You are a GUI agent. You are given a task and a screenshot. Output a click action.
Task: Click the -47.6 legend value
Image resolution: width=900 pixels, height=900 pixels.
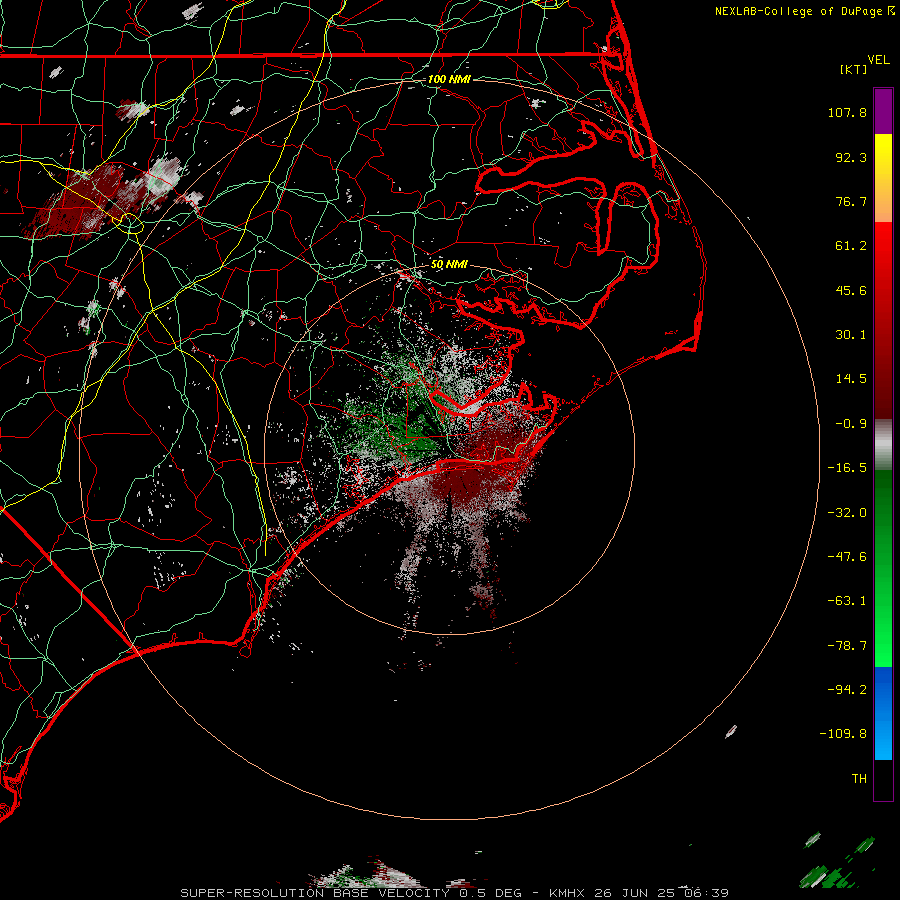(847, 557)
